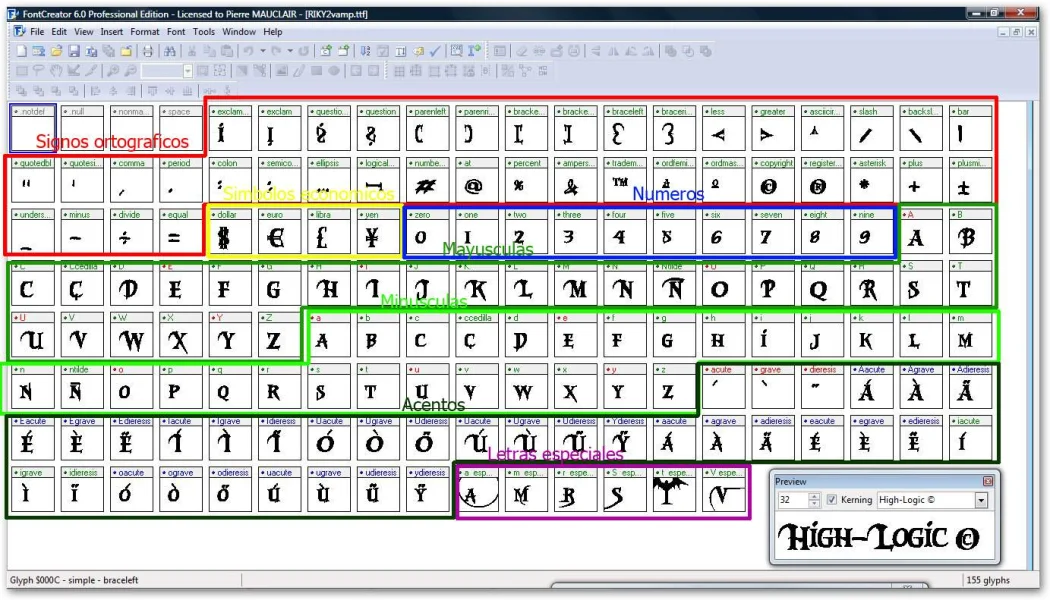Image resolution: width=1050 pixels, height=600 pixels.
Task: Click the zoom in magnifier icon
Action: (113, 71)
